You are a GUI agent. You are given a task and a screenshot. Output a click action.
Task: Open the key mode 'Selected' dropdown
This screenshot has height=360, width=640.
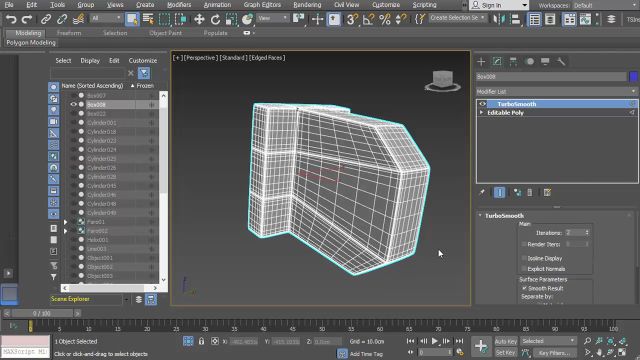click(x=548, y=341)
